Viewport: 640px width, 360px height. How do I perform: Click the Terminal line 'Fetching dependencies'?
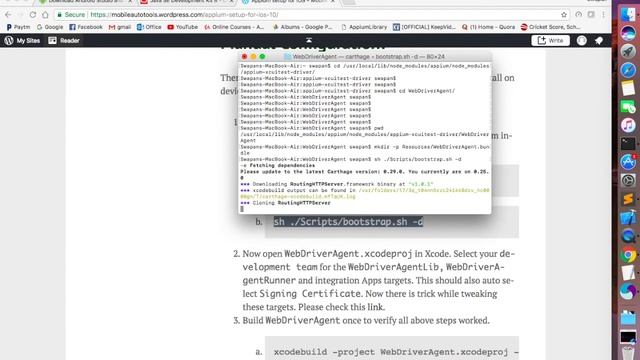(x=278, y=166)
